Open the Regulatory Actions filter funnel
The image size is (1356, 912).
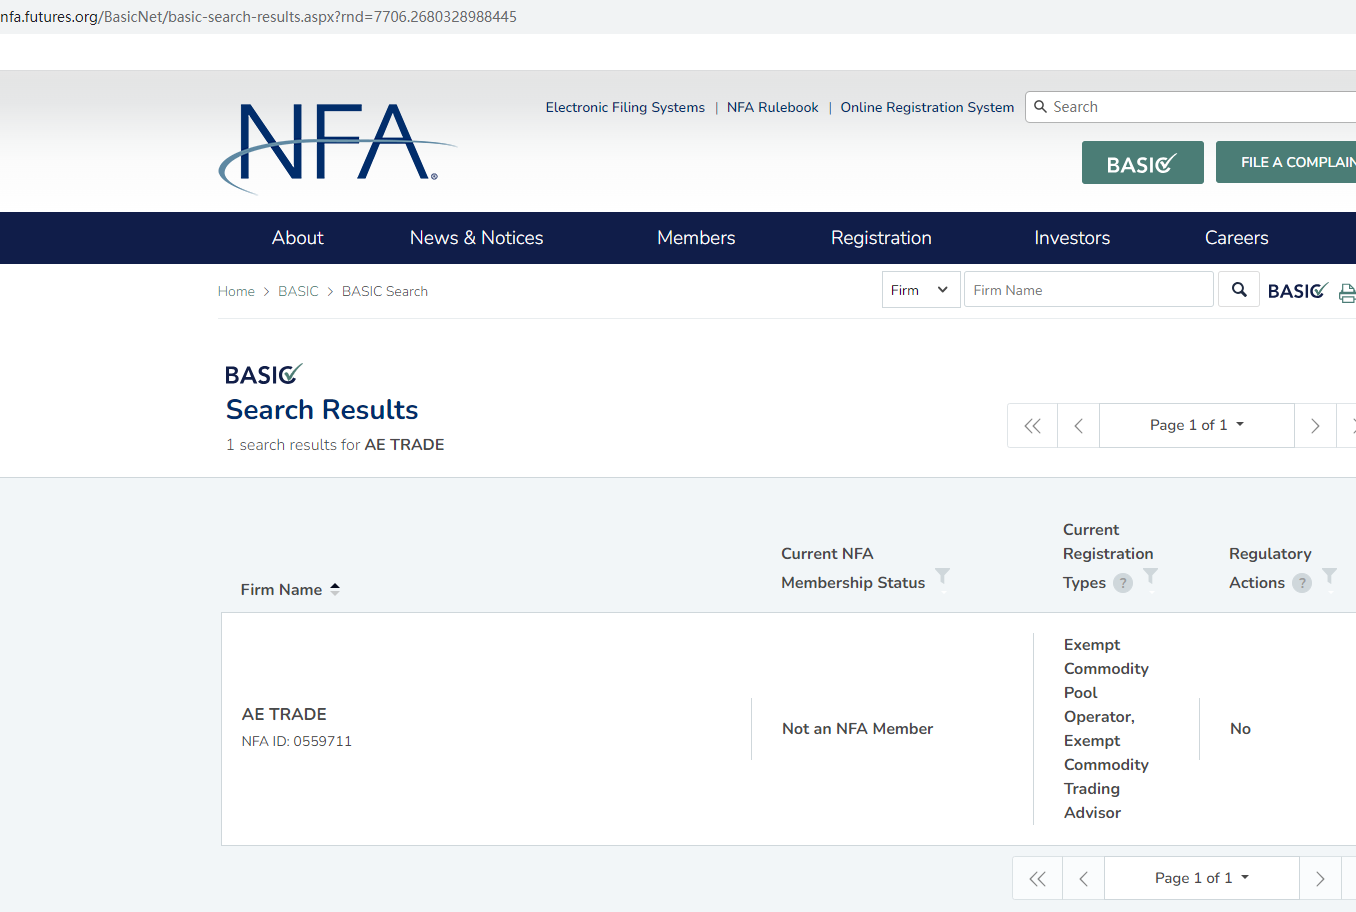coord(1329,577)
